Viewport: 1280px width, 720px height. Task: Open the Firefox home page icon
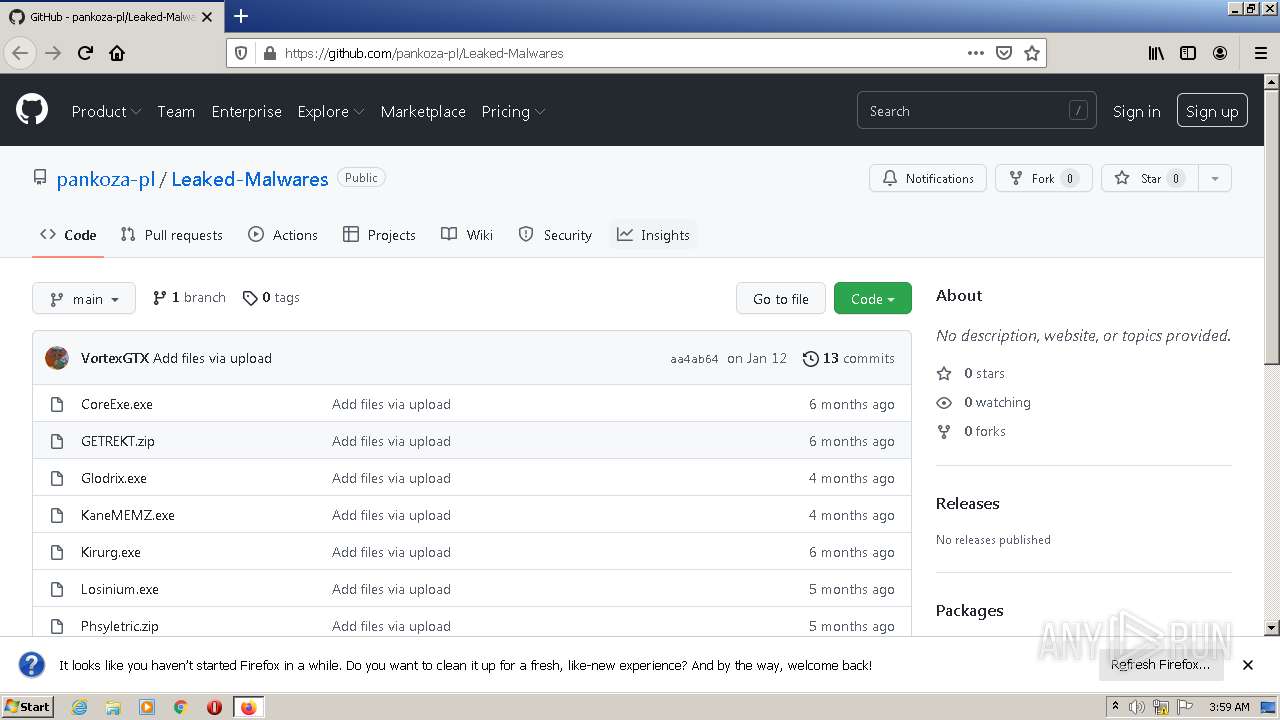[x=117, y=53]
